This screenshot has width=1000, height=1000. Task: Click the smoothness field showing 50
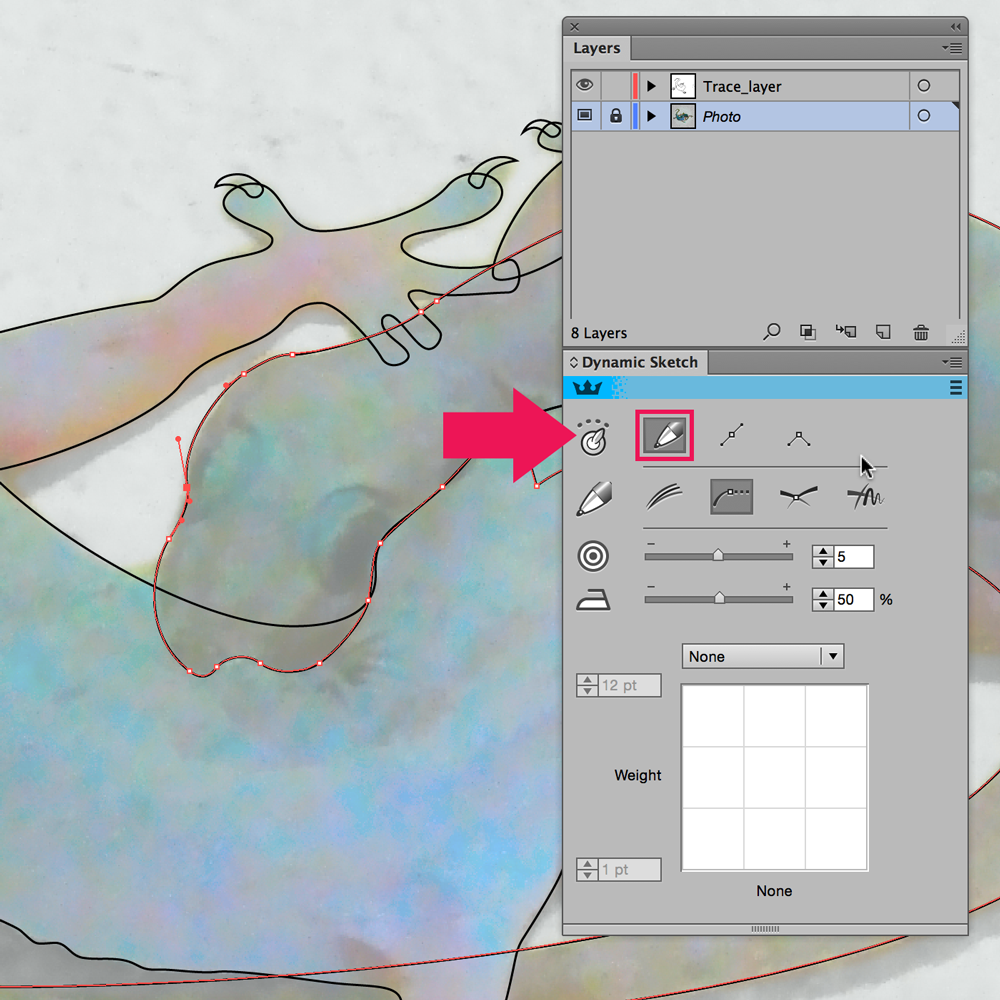pos(854,599)
